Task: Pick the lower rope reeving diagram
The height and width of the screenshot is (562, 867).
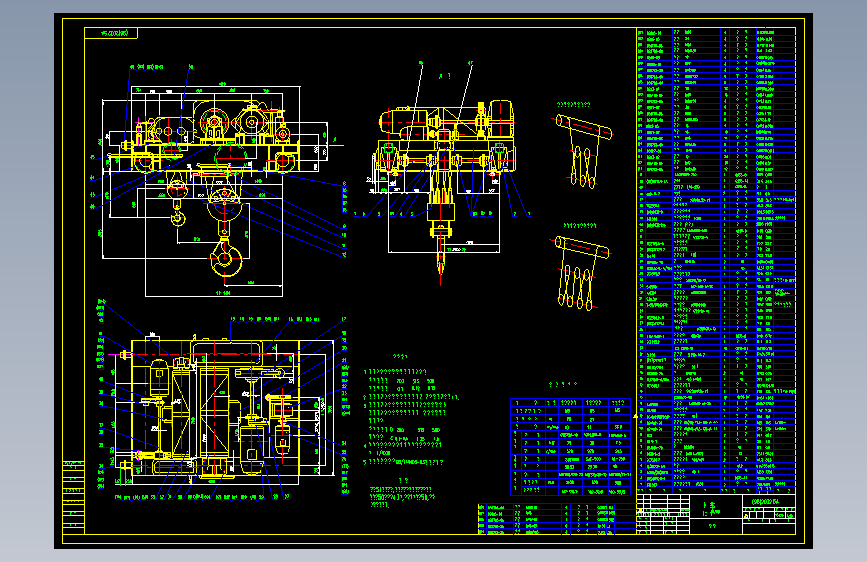Action: tap(579, 272)
